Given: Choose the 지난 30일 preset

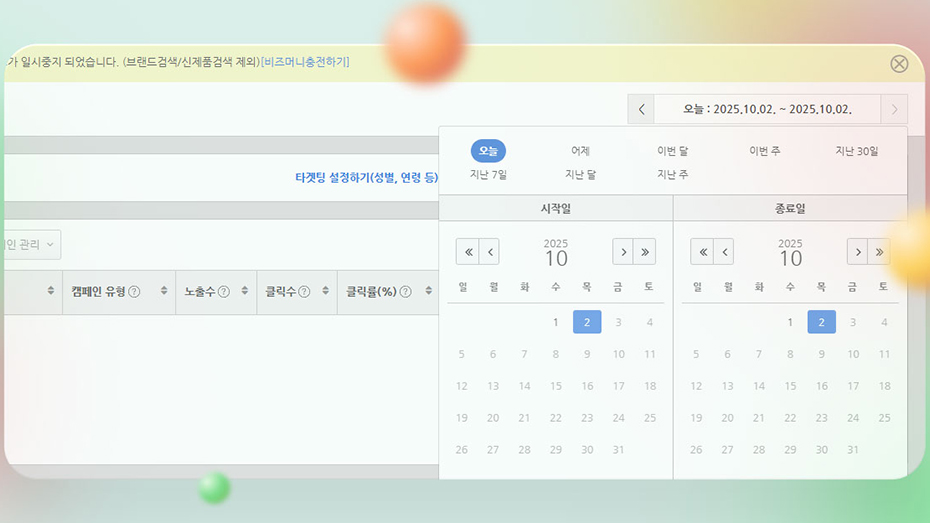Looking at the screenshot, I should coord(857,151).
